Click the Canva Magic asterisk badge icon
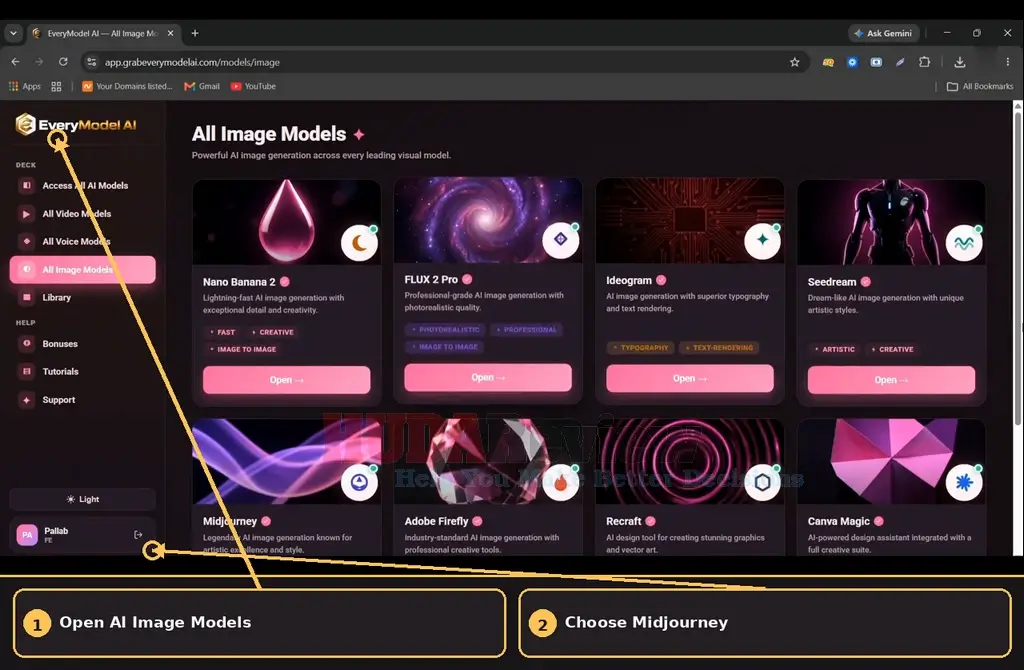The image size is (1024, 670). point(964,483)
